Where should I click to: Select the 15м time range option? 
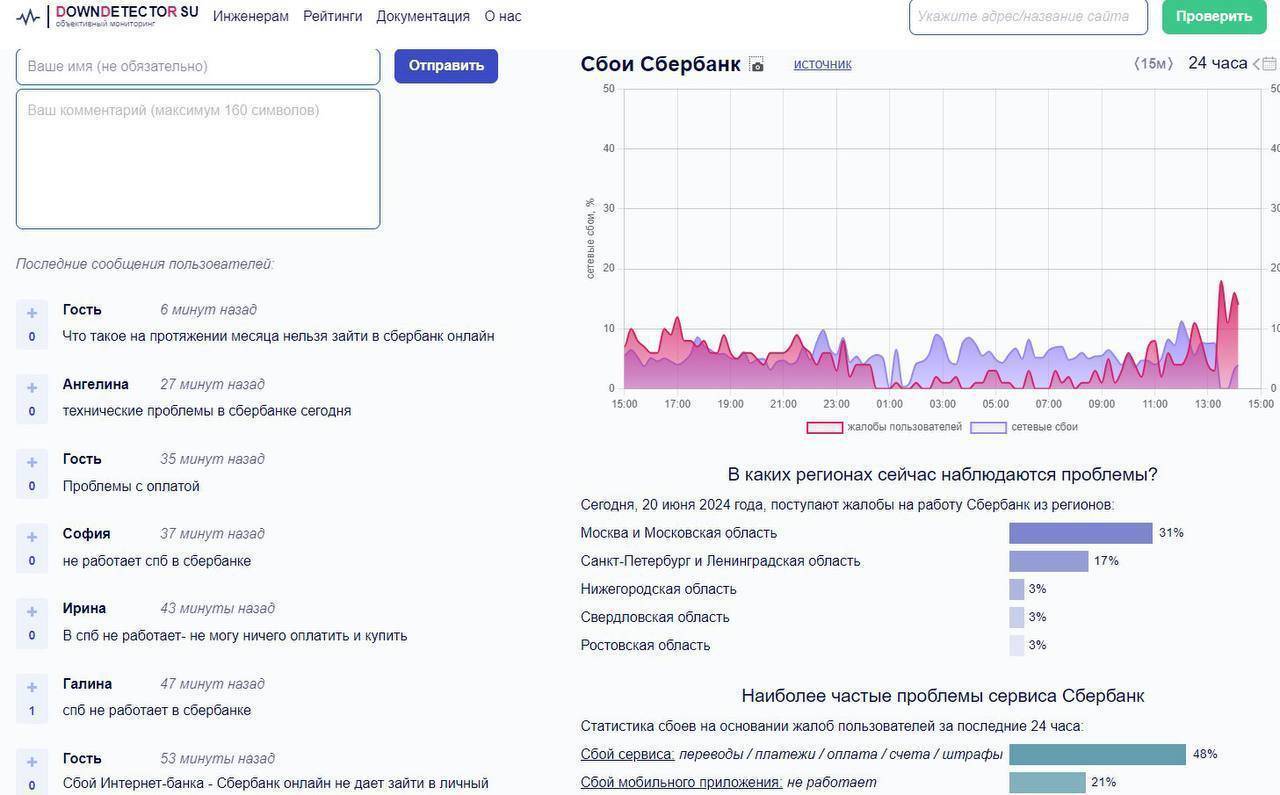point(1153,63)
